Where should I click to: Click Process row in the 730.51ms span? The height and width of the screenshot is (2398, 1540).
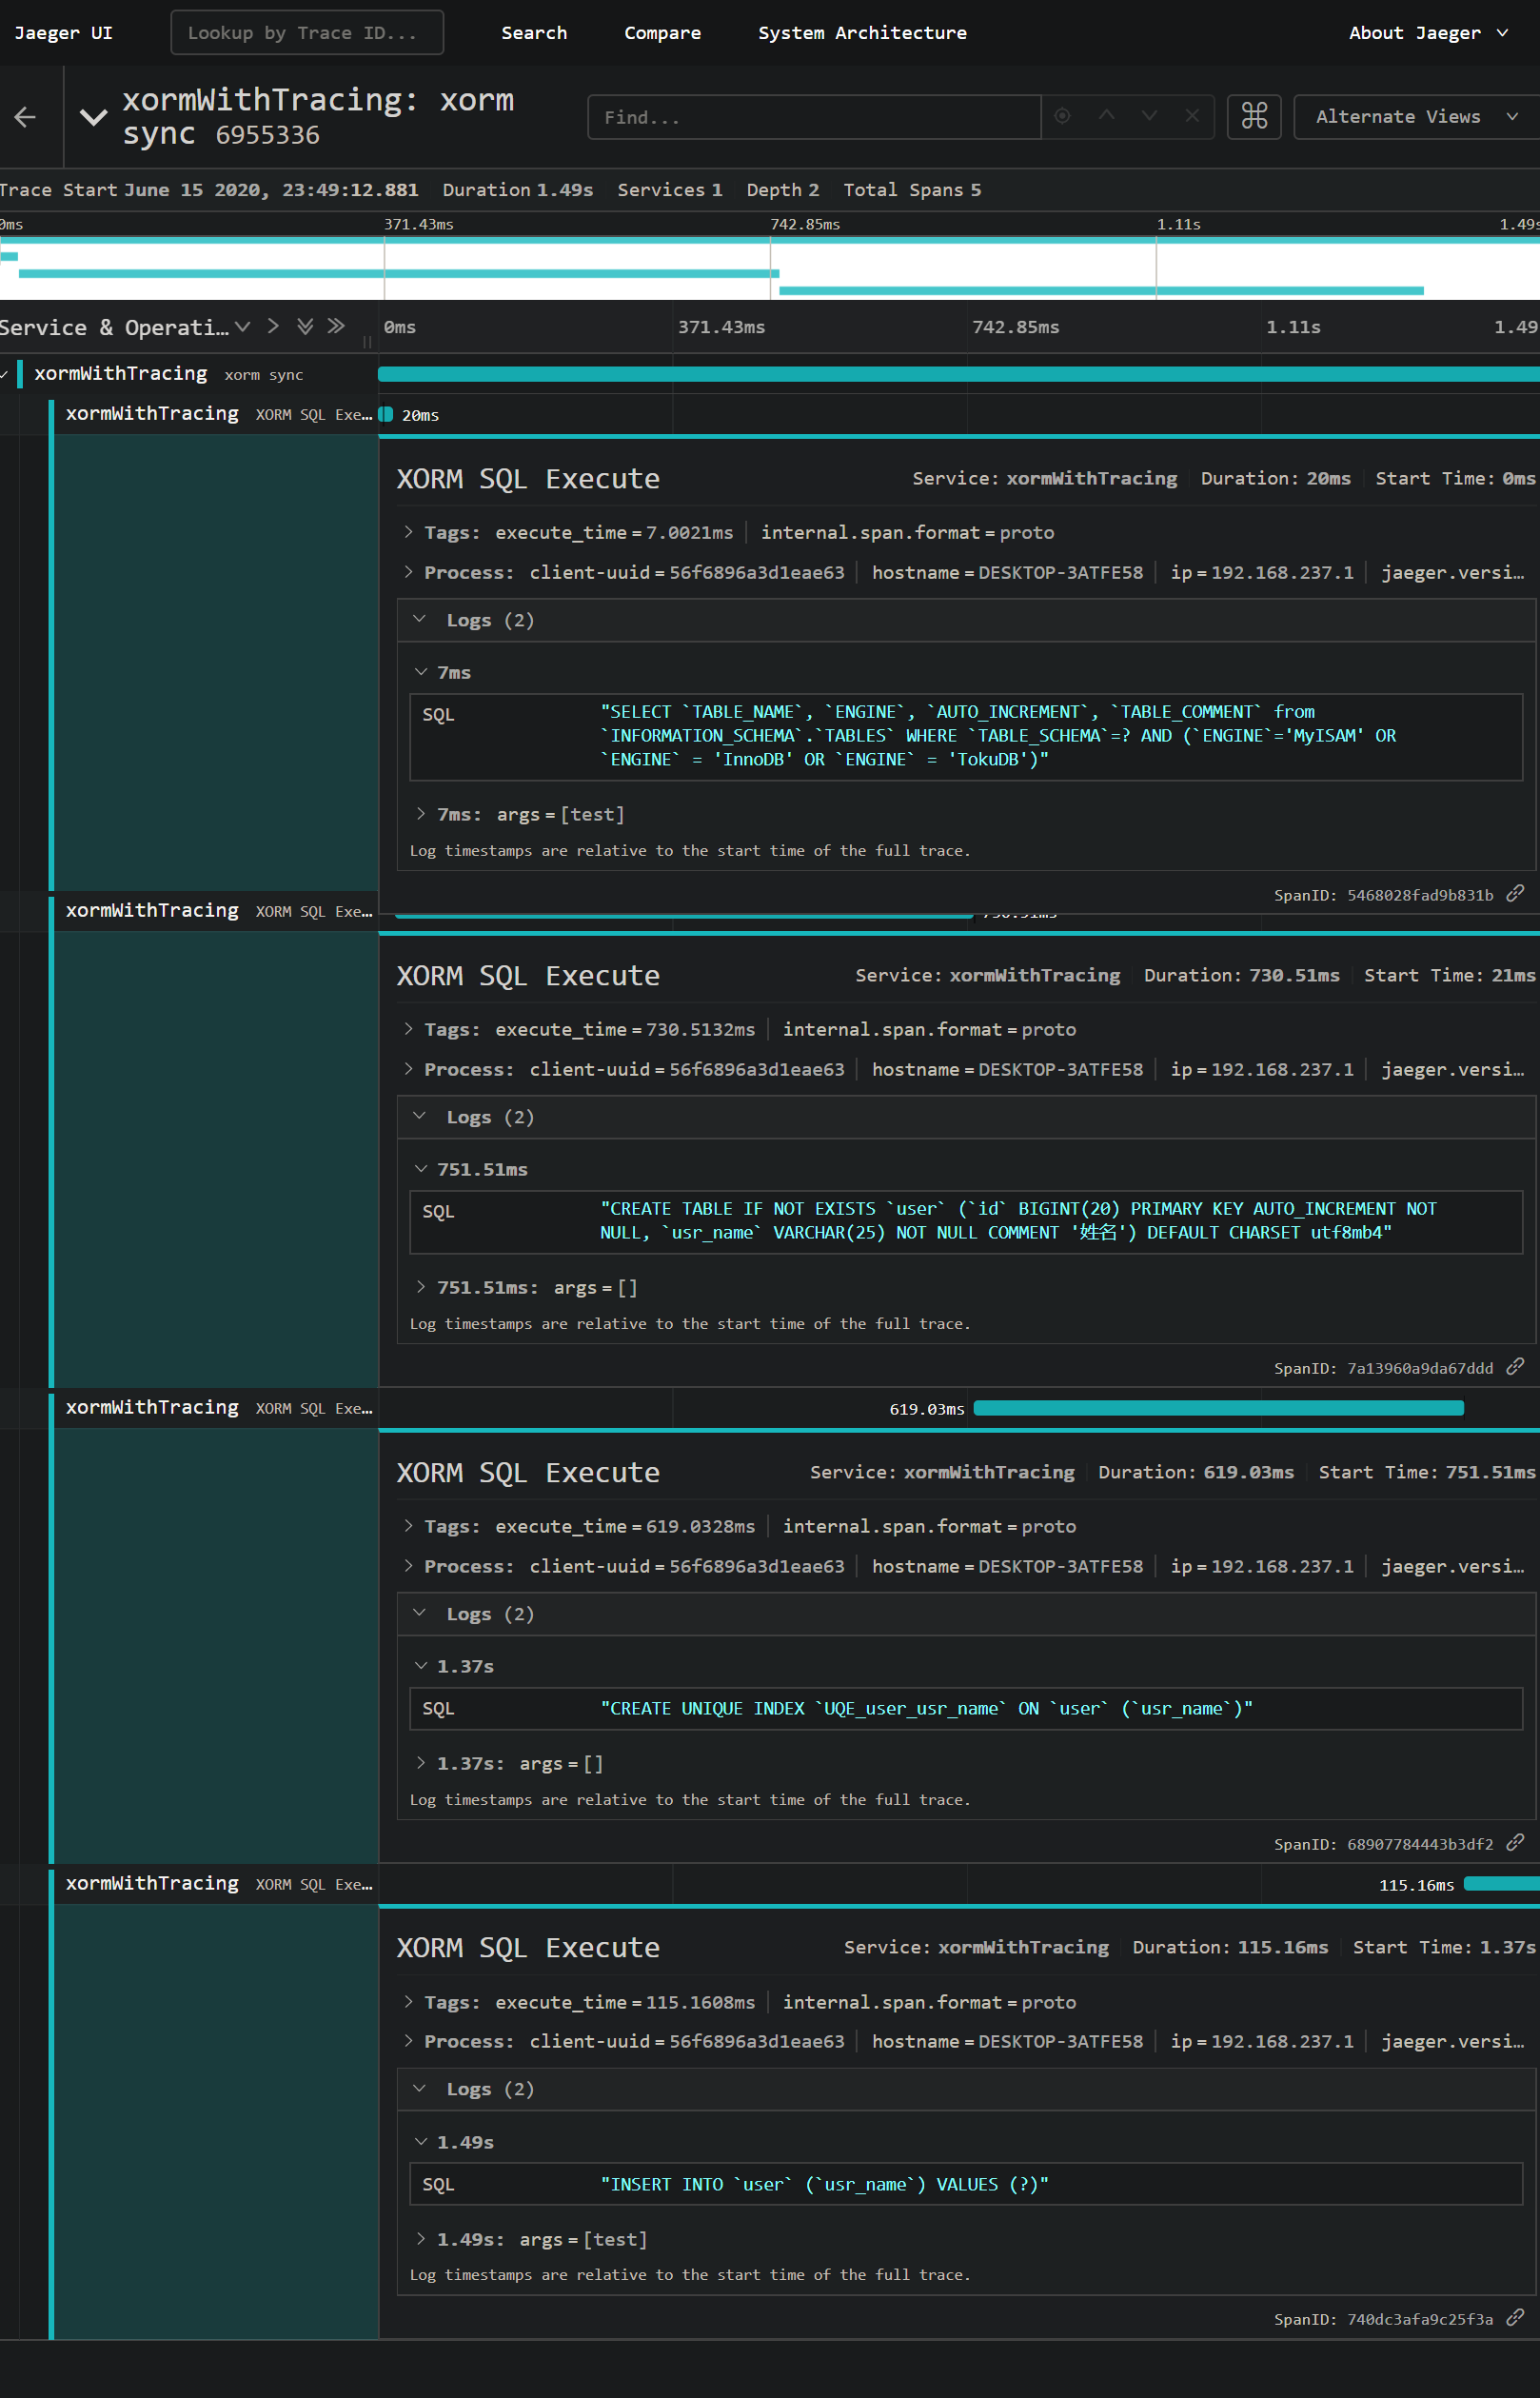coord(964,1070)
